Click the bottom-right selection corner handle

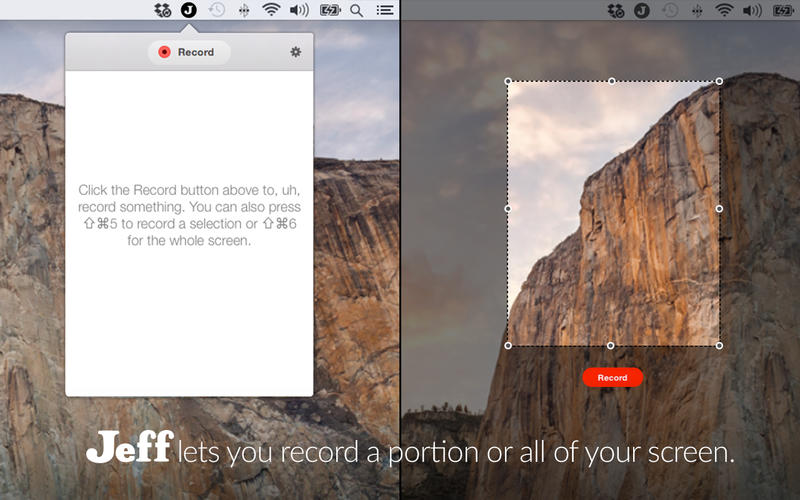point(719,346)
